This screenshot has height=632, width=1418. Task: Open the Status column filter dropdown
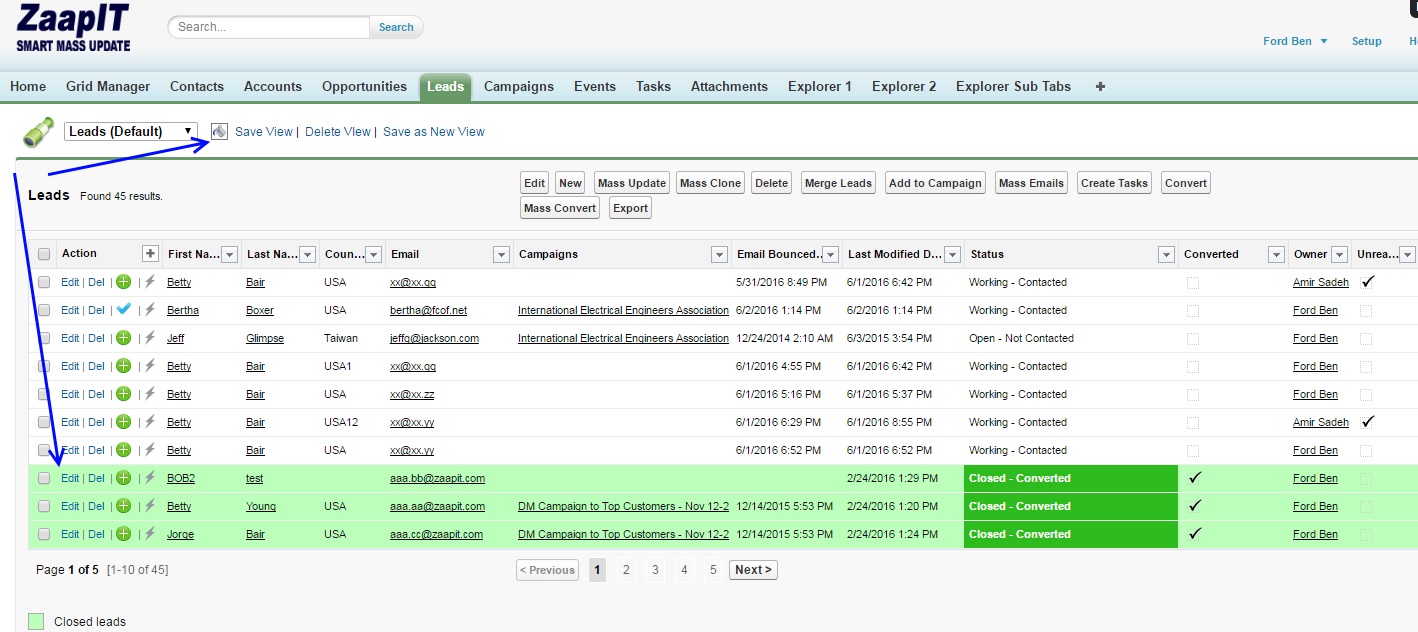[1166, 255]
